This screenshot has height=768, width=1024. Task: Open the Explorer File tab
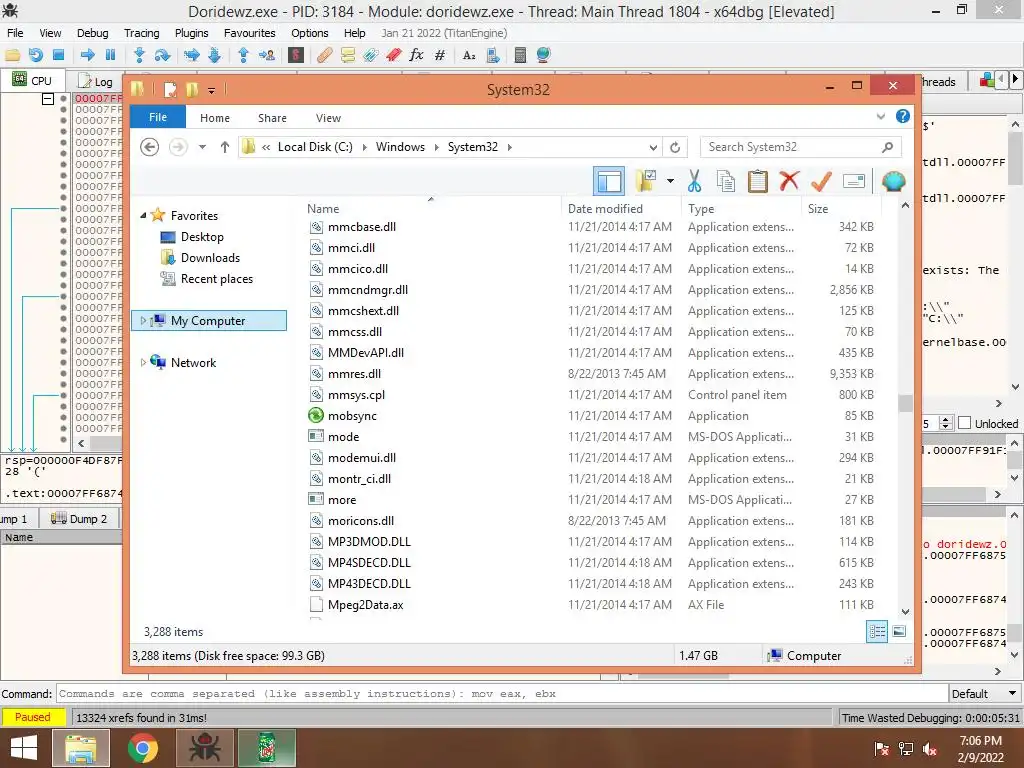click(x=158, y=117)
